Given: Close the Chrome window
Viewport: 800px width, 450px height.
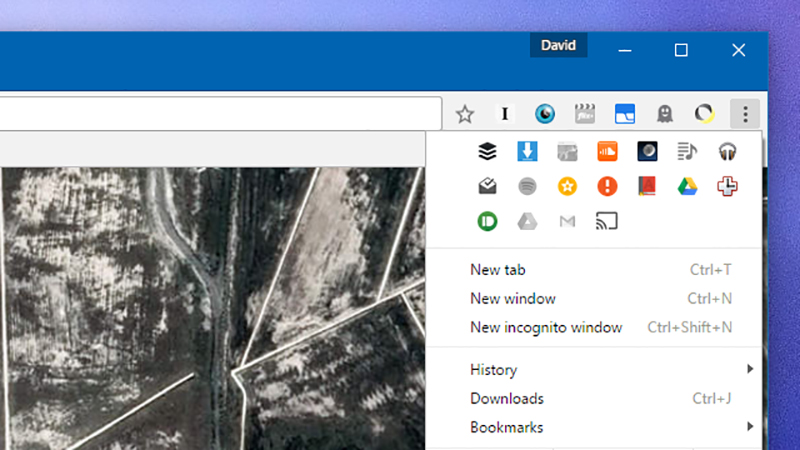Looking at the screenshot, I should pos(738,50).
